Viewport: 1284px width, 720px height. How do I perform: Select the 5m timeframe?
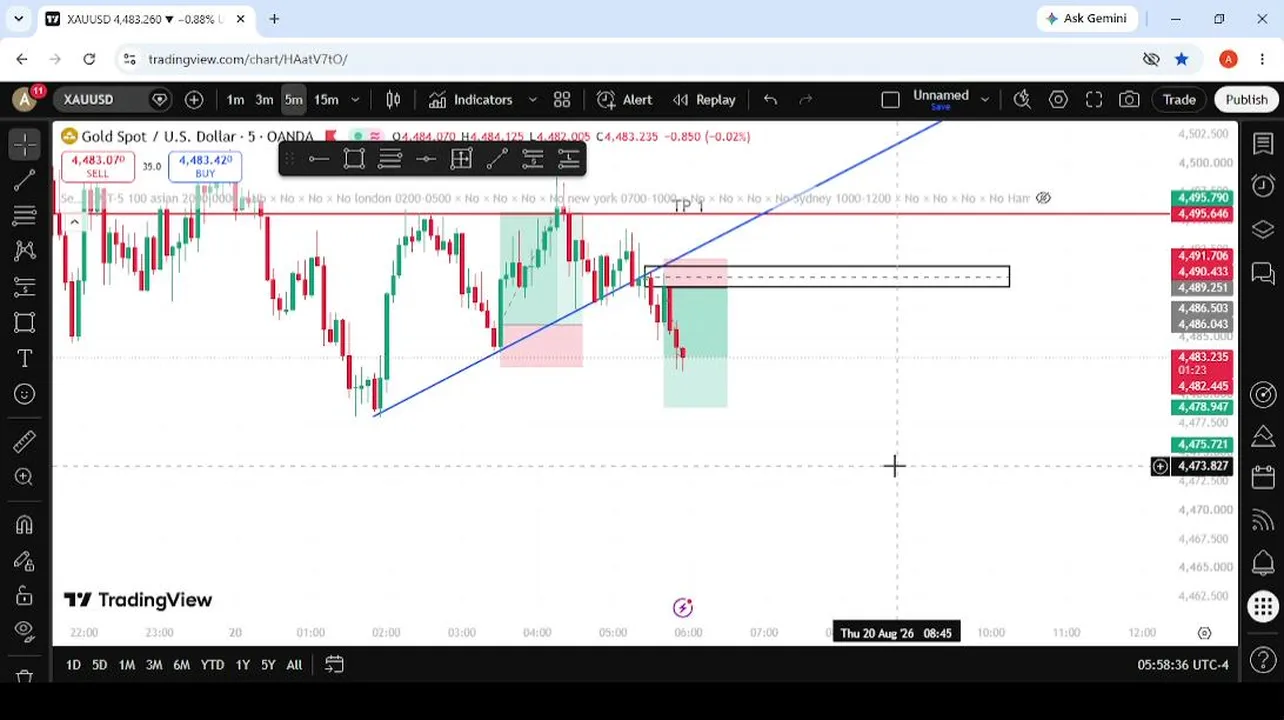(293, 99)
